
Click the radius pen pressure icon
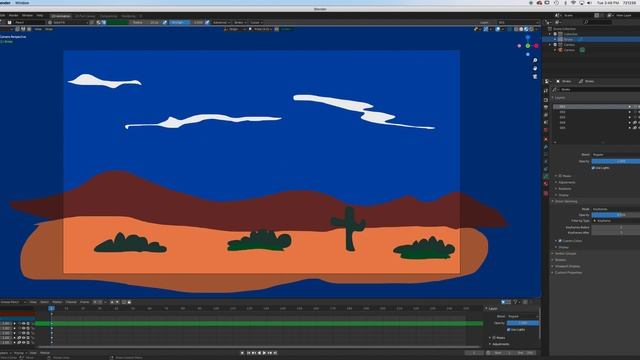coord(164,22)
